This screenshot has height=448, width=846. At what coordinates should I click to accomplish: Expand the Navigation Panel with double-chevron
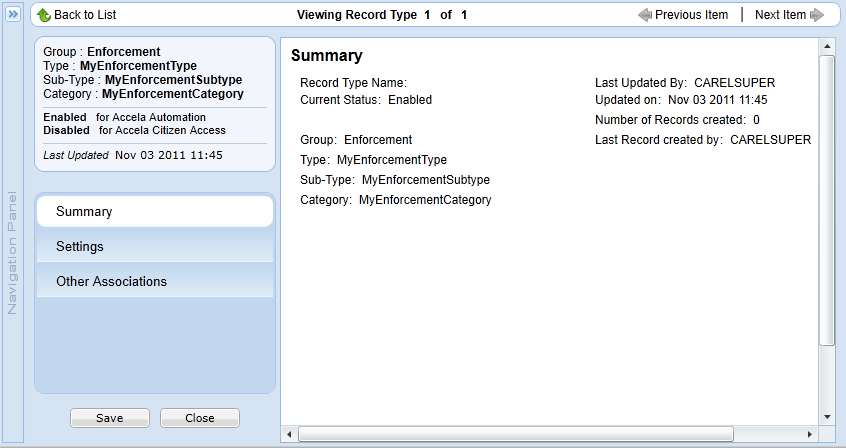coord(14,15)
